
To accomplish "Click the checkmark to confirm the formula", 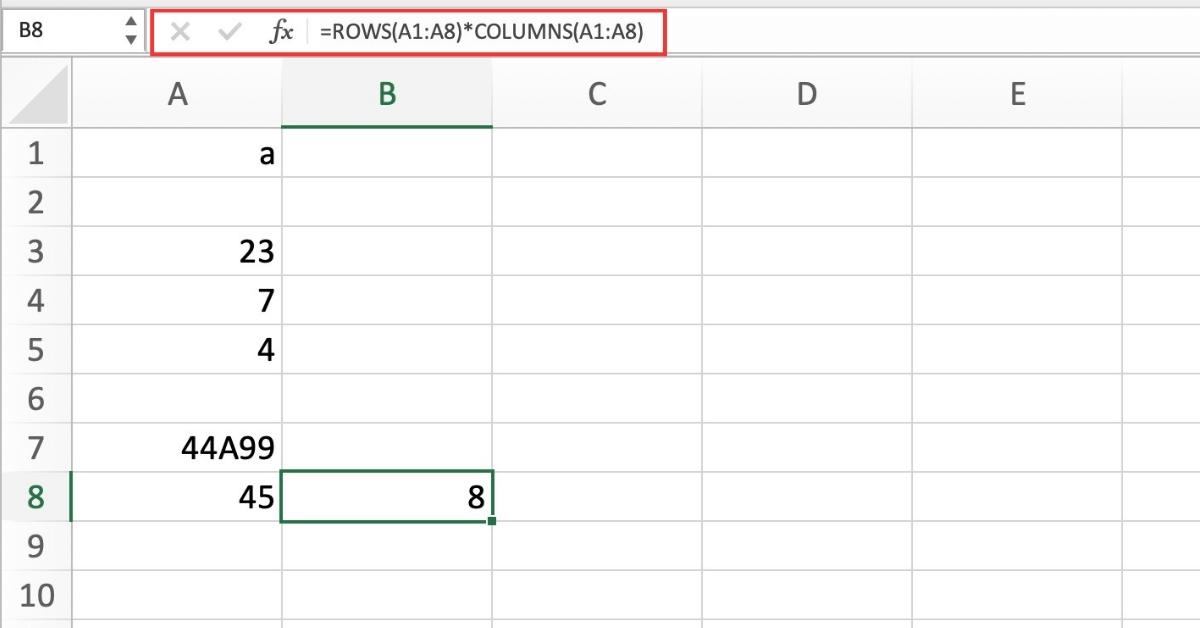I will [228, 31].
